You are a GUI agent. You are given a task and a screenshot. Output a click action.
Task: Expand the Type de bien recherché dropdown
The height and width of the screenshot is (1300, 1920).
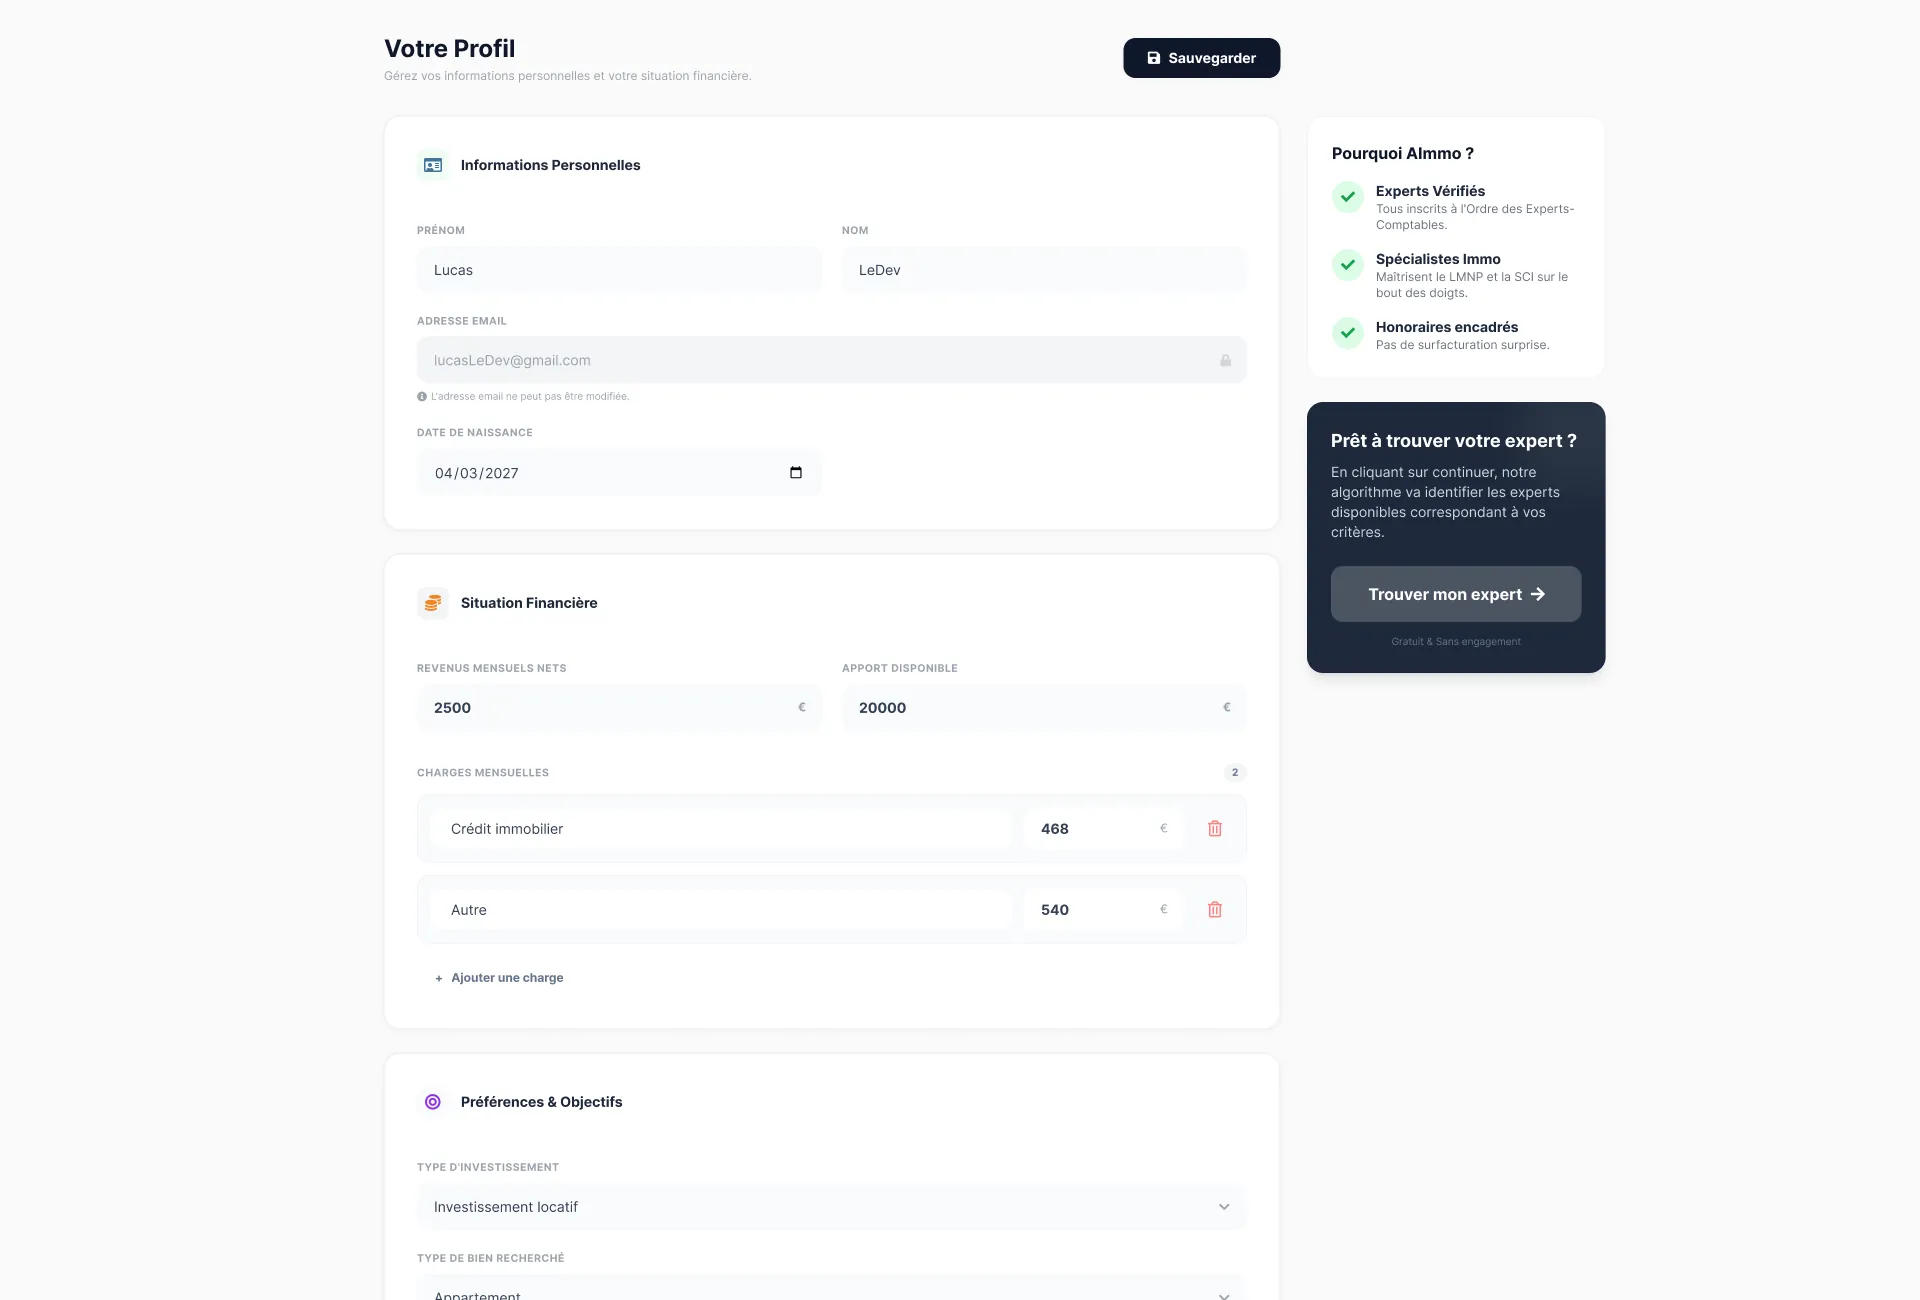pyautogui.click(x=832, y=1288)
